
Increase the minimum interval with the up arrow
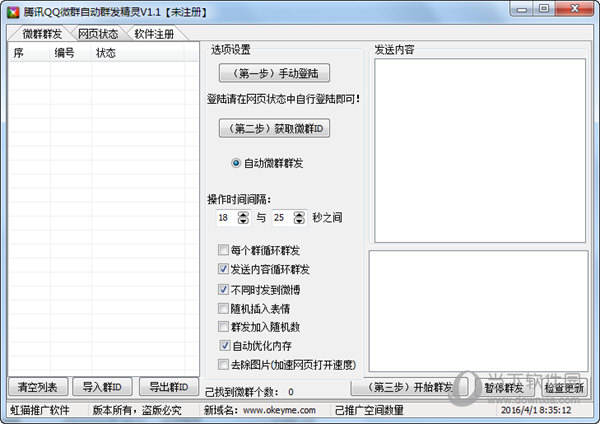243,214
